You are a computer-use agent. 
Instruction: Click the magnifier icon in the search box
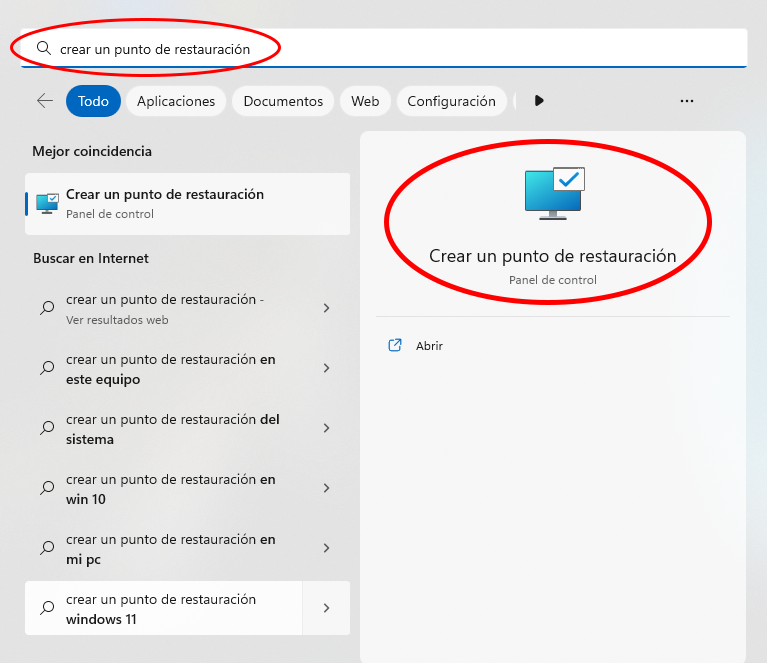pyautogui.click(x=43, y=48)
